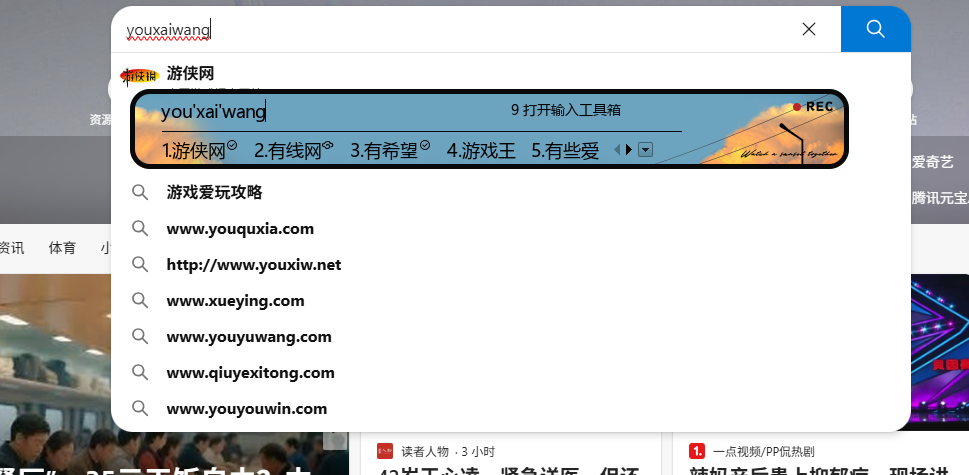
Task: Click search icon beside http://www.youxiw.net
Action: click(x=140, y=264)
